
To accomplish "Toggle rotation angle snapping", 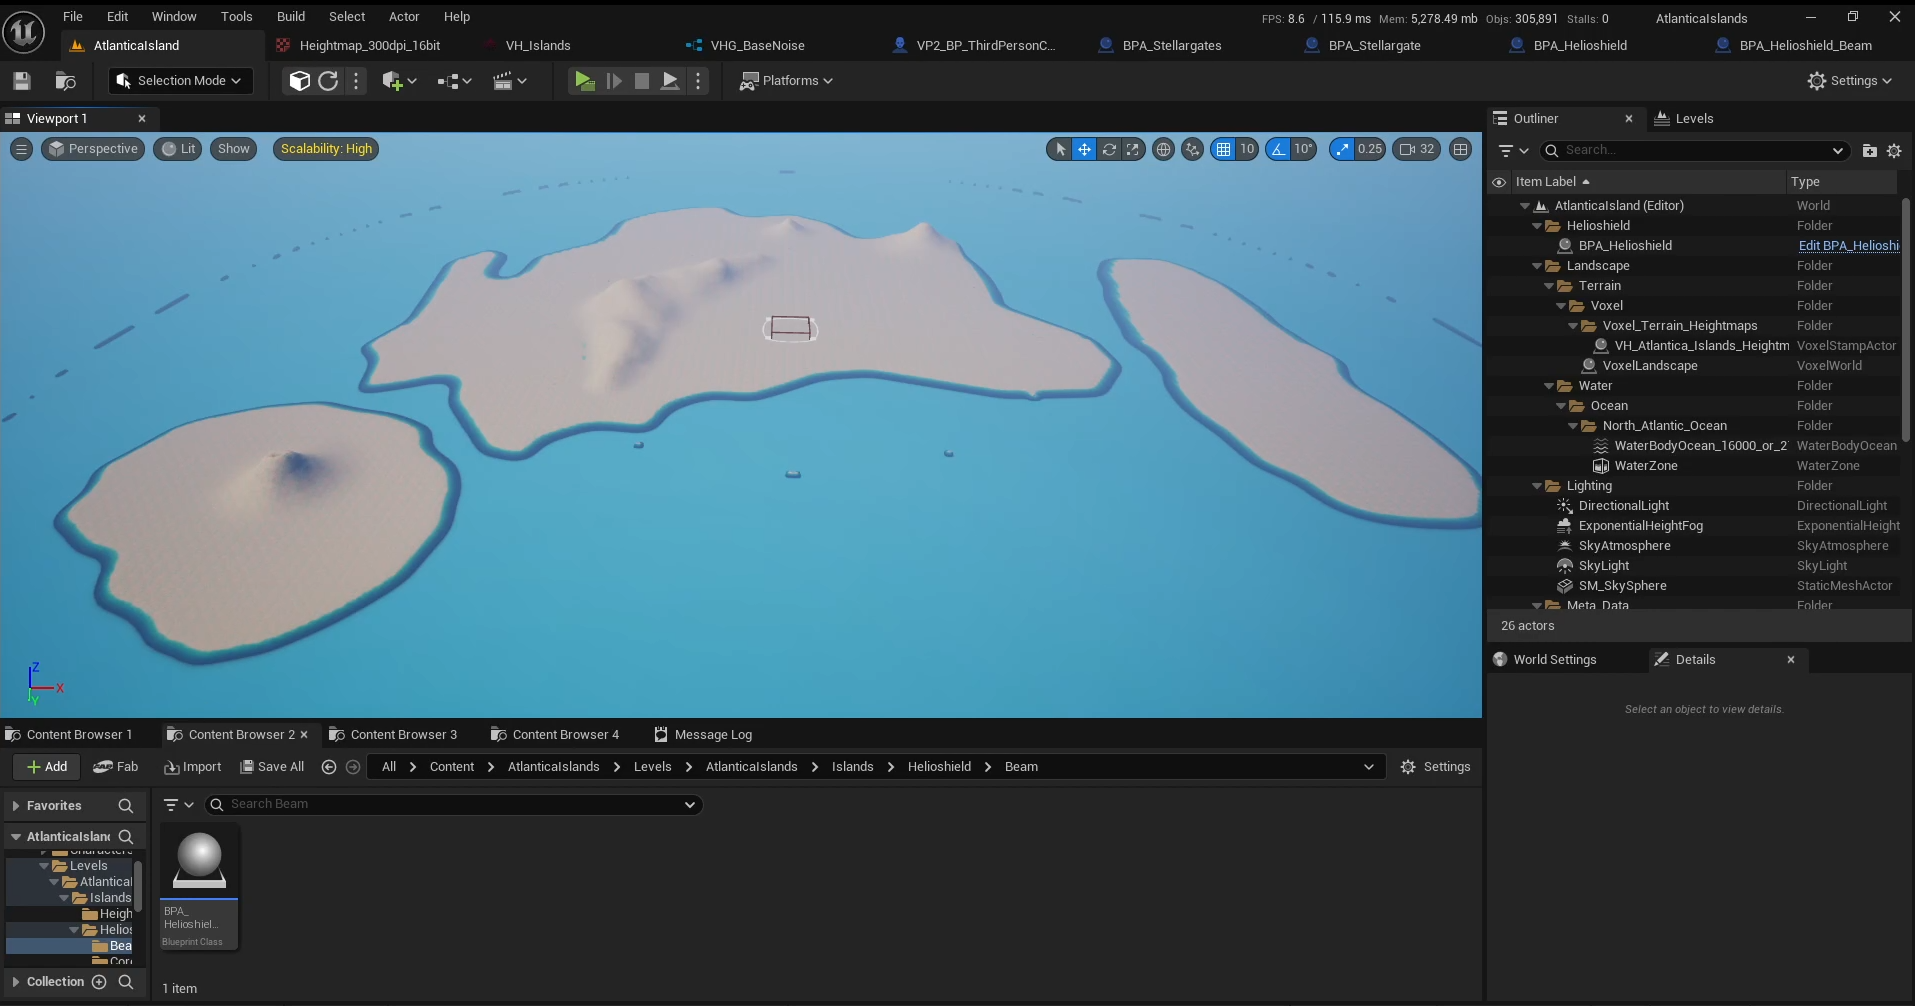I will [1278, 149].
